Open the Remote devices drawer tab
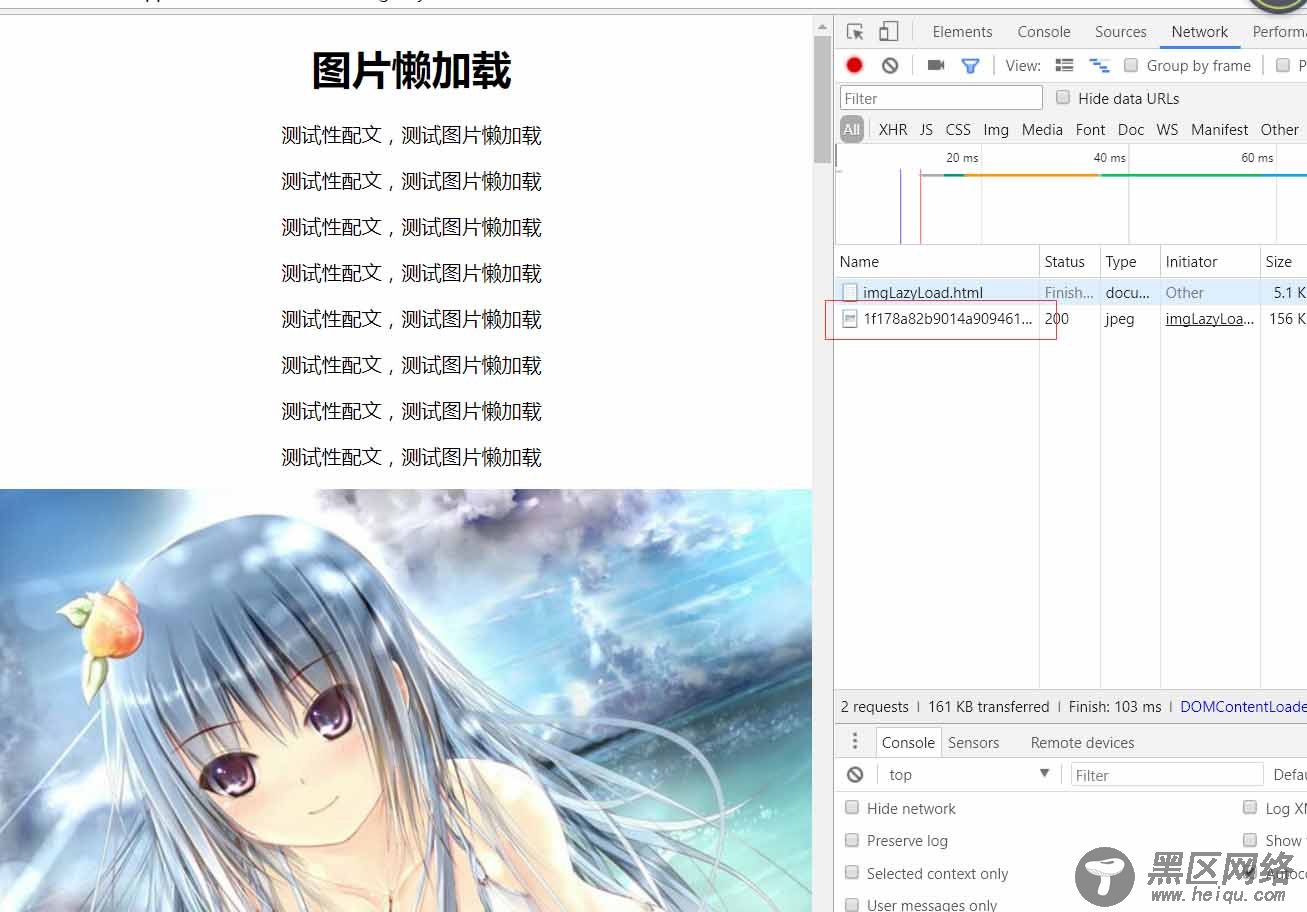 coord(1082,743)
